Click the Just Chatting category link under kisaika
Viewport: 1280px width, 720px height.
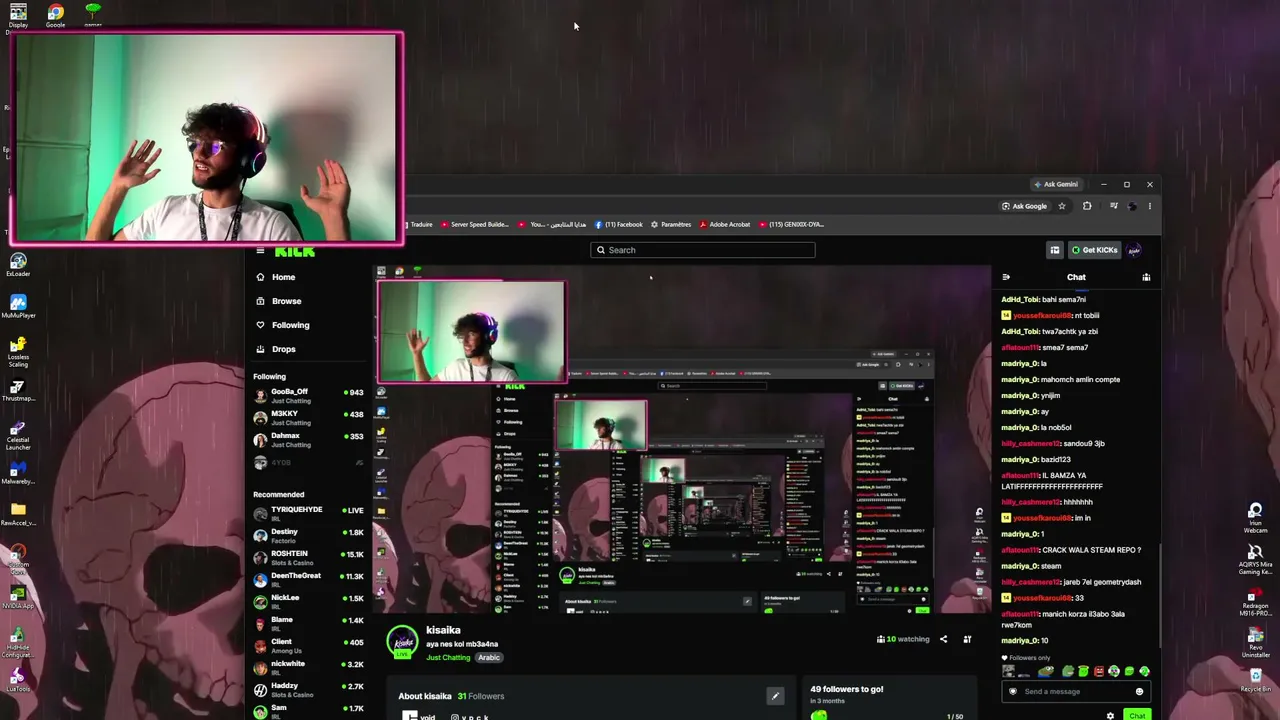click(x=448, y=658)
